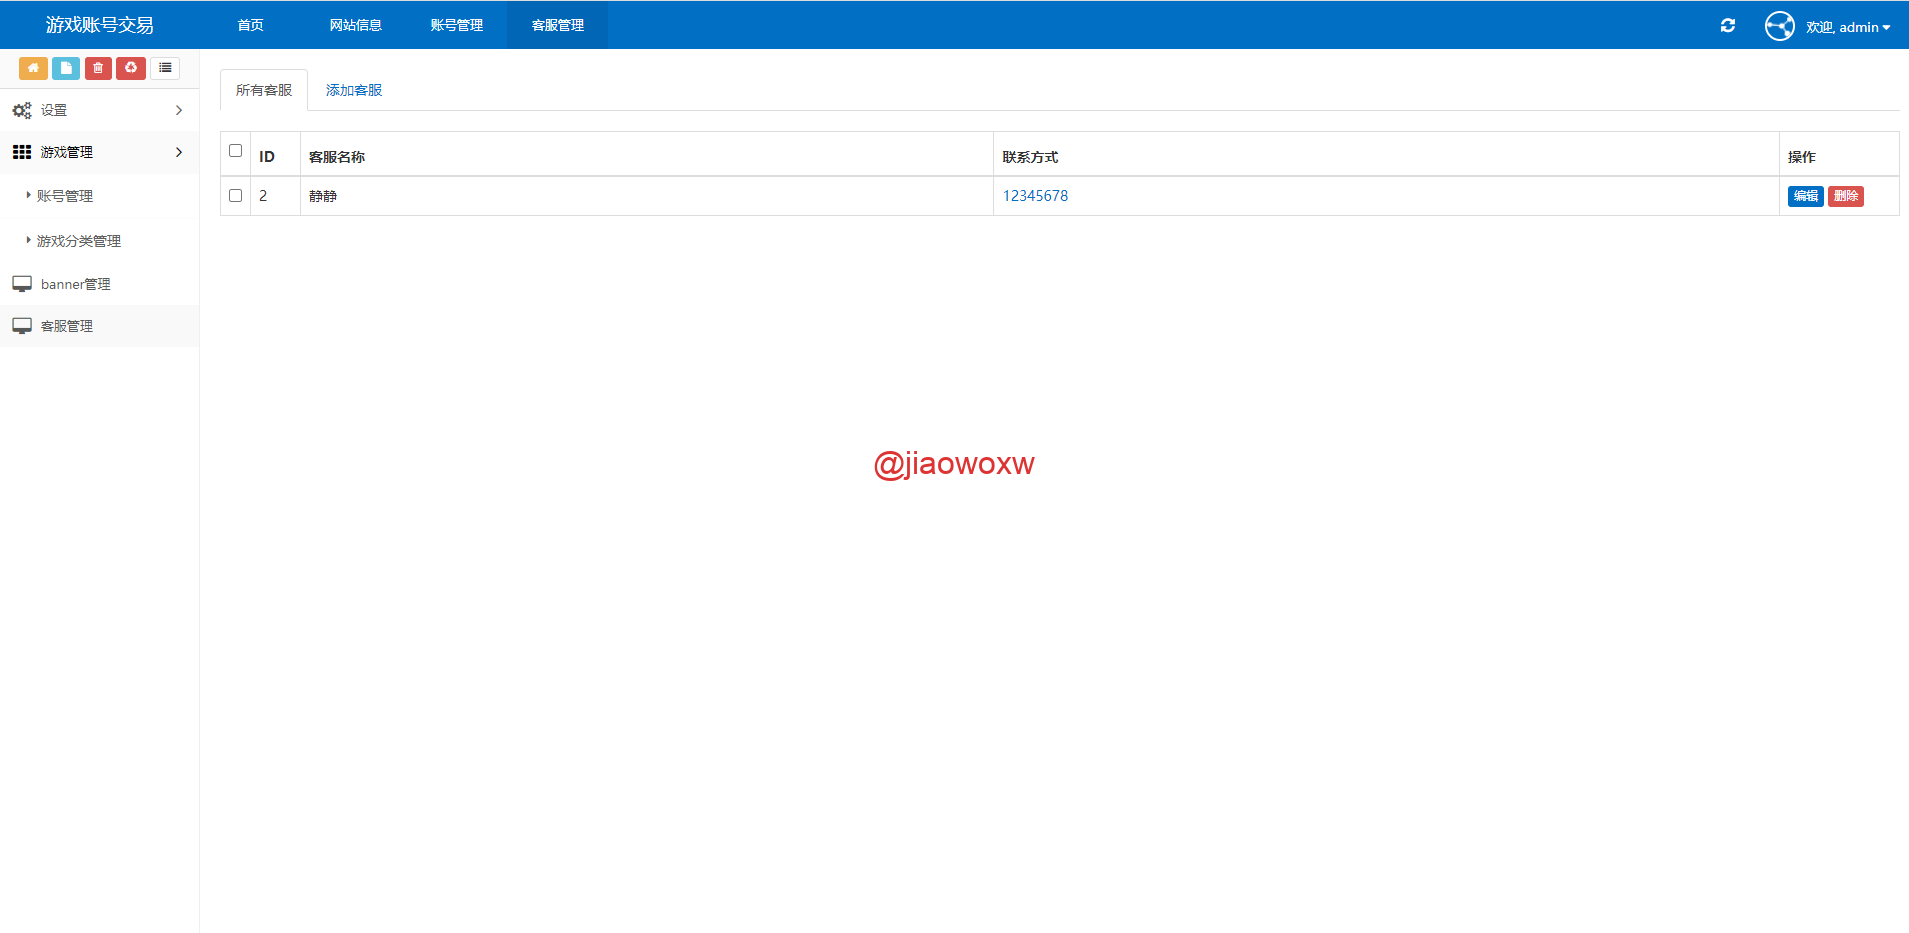Switch to the 所有客服 tab
The image size is (1909, 933).
point(264,90)
